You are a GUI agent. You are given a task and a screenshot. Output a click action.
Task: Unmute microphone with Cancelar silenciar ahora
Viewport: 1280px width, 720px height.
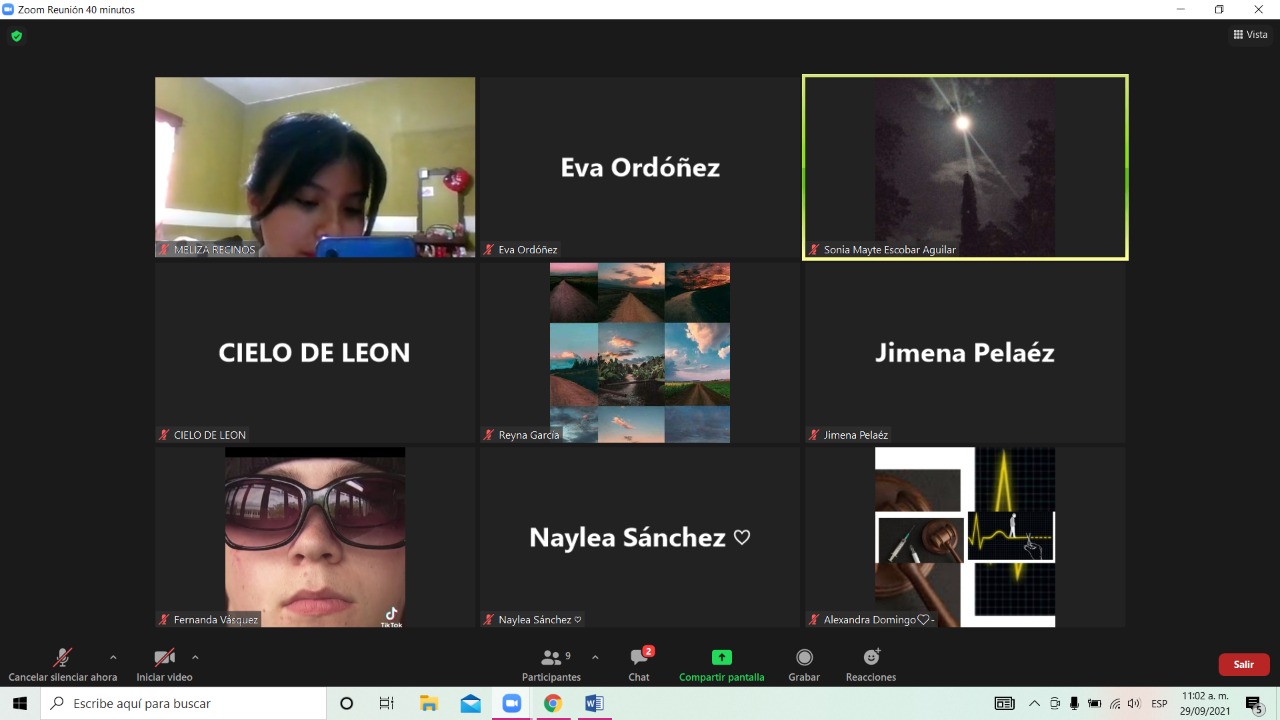pos(62,666)
